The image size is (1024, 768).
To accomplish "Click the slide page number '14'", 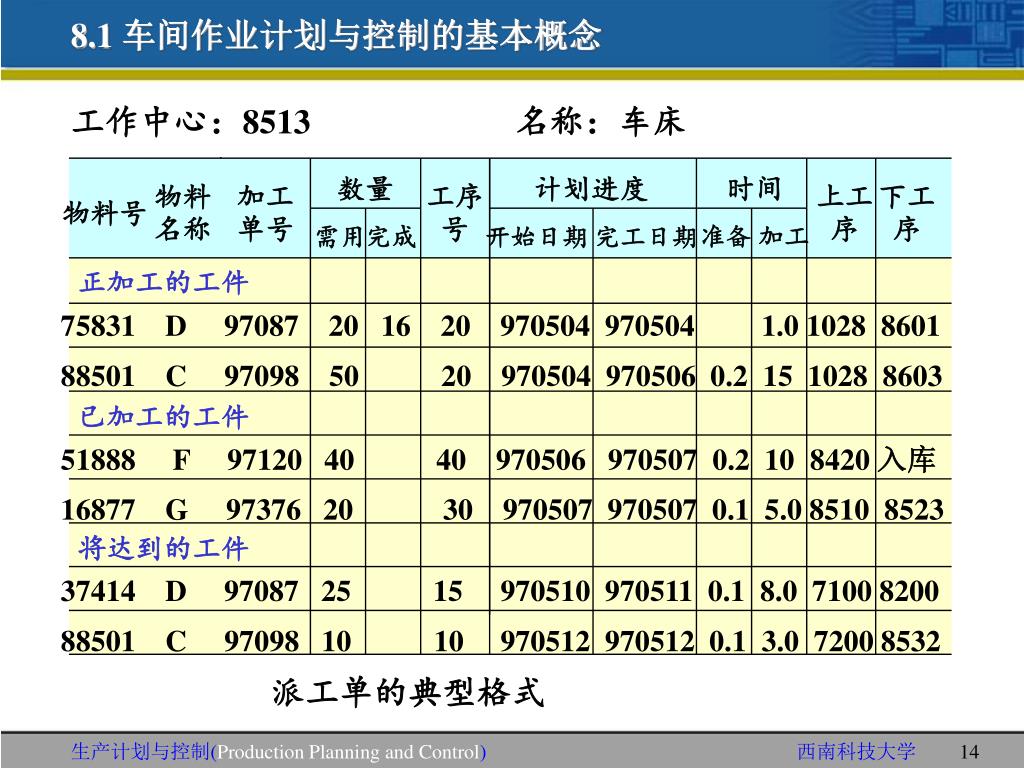I will pos(970,752).
